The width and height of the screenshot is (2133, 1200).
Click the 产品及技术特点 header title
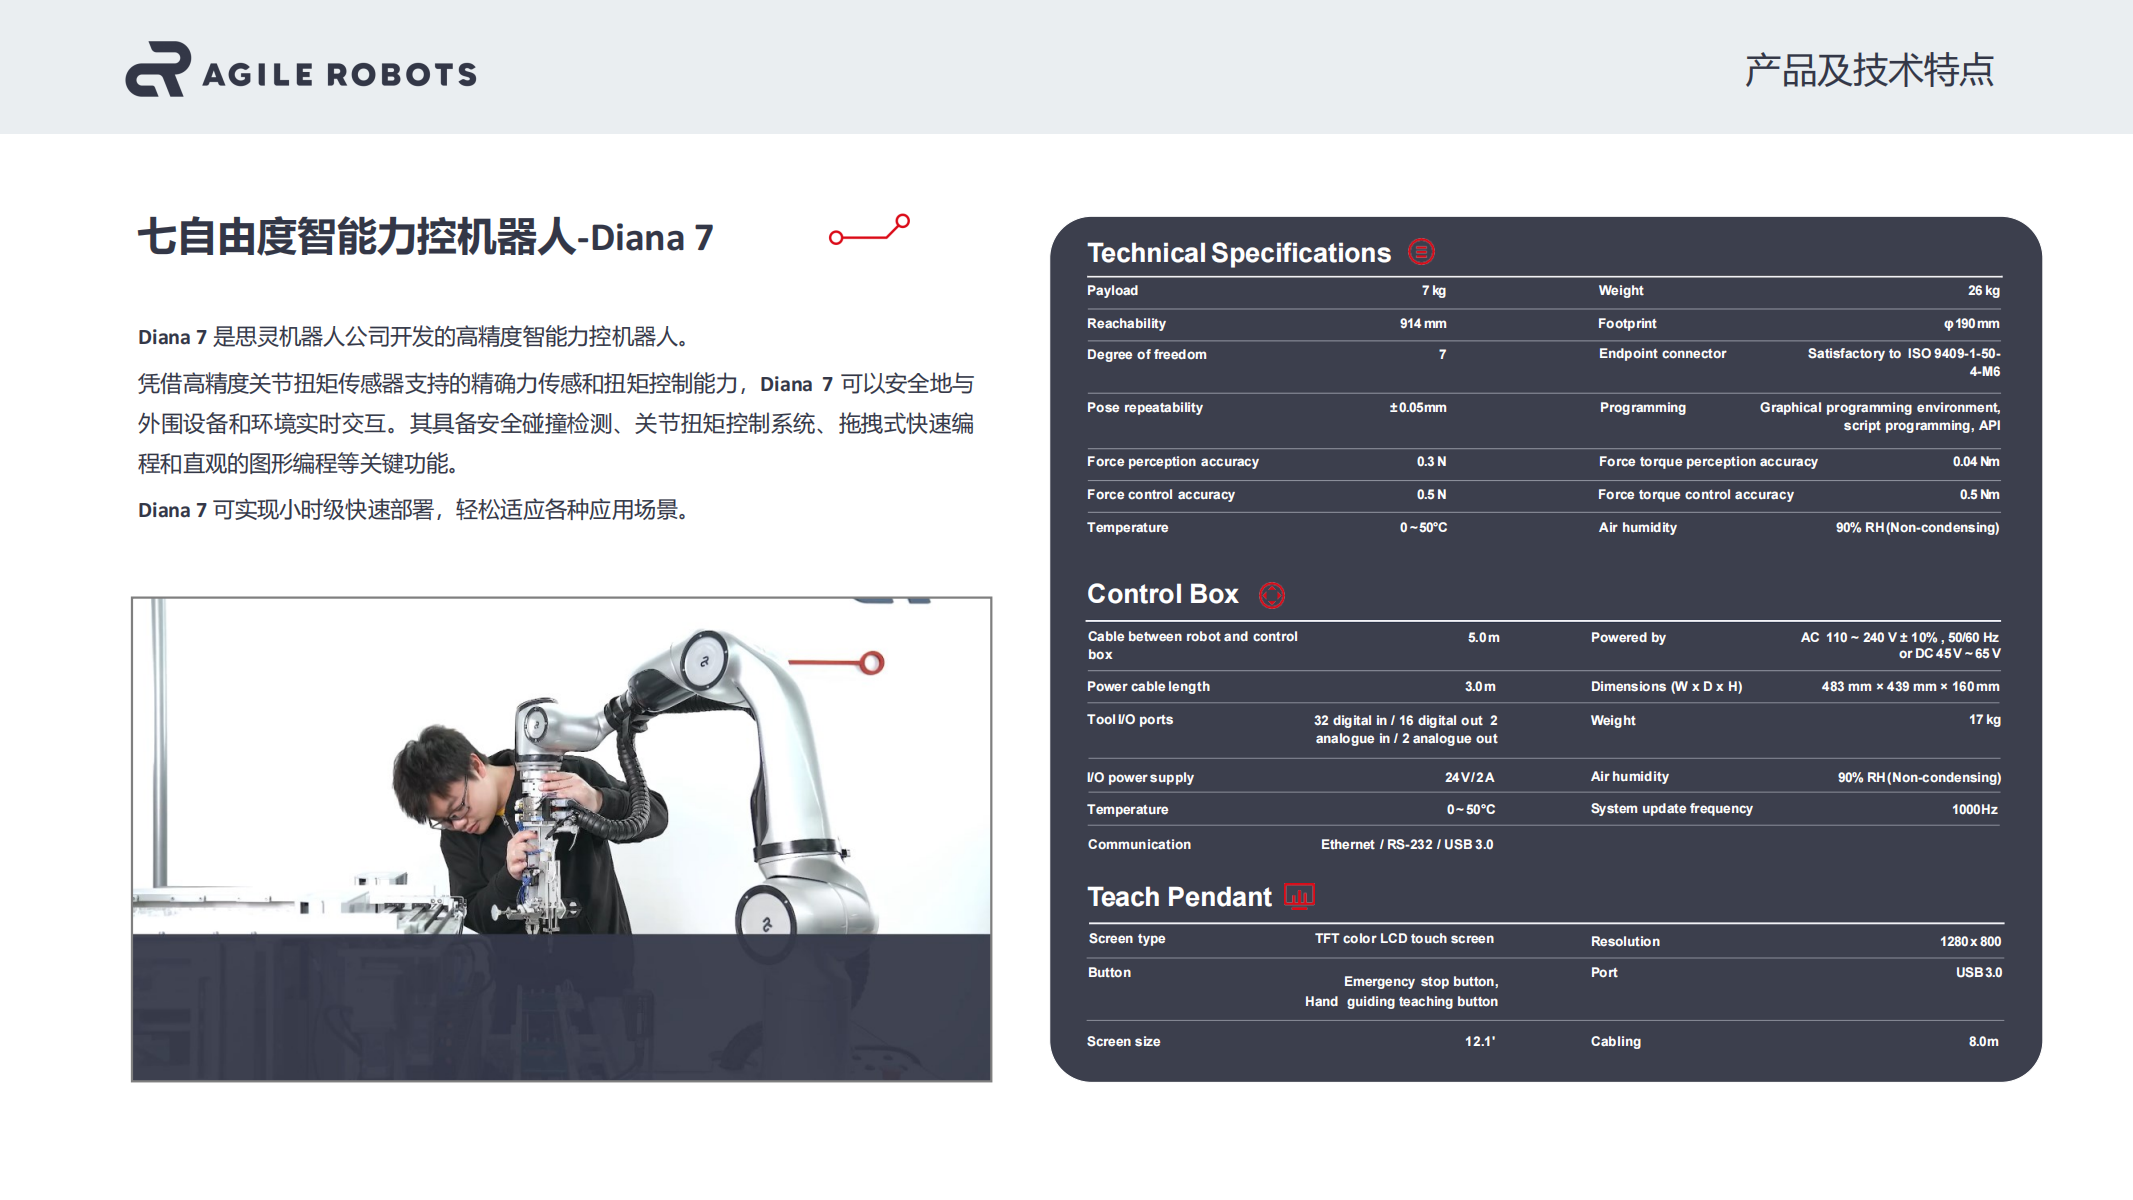click(x=1868, y=71)
